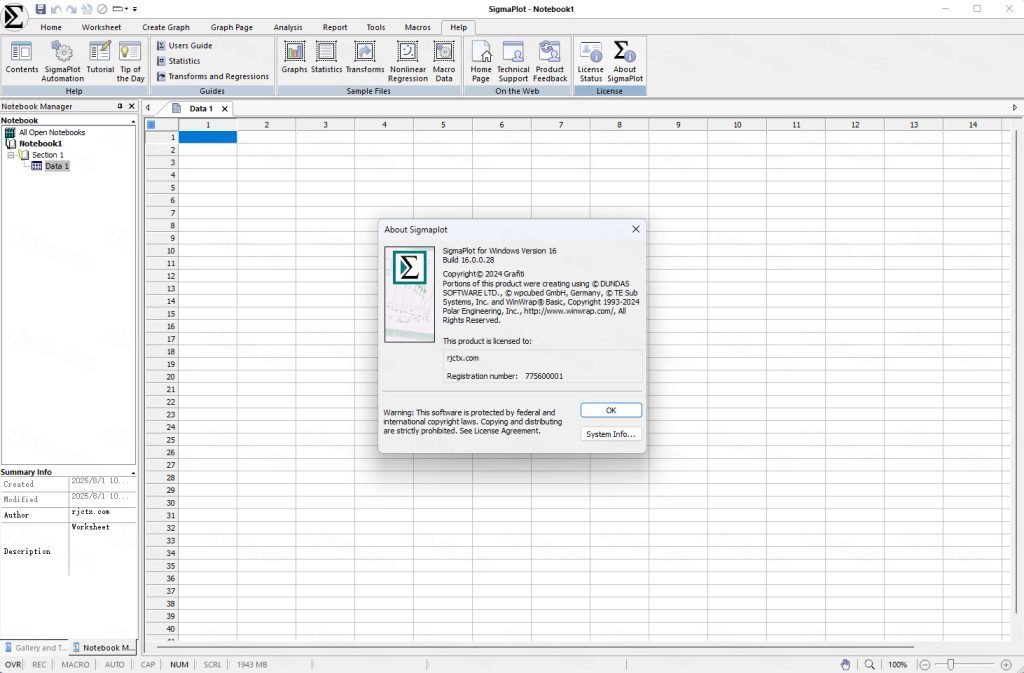
Task: Toggle the MACRO indicator in the status bar
Action: point(75,665)
